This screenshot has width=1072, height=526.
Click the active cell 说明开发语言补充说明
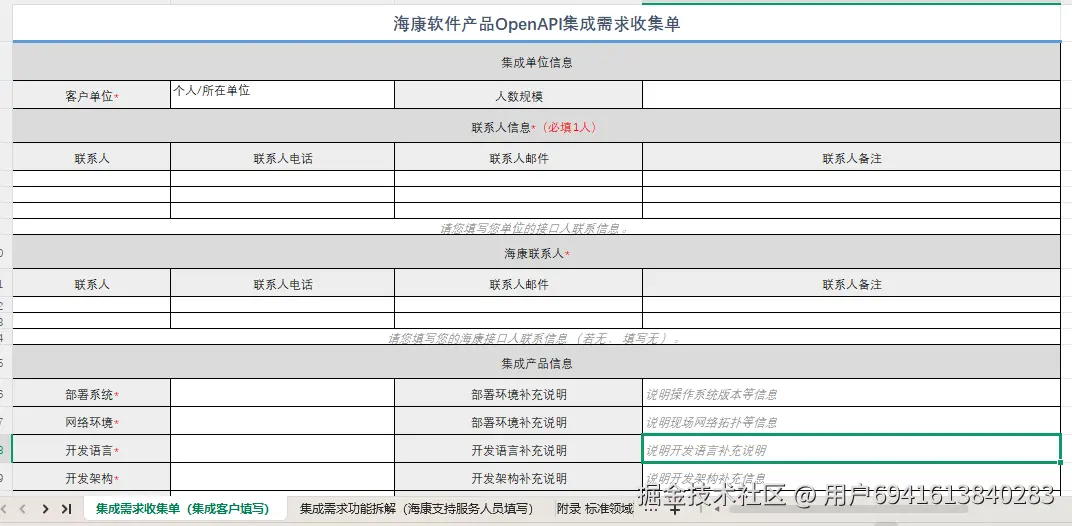coord(852,449)
